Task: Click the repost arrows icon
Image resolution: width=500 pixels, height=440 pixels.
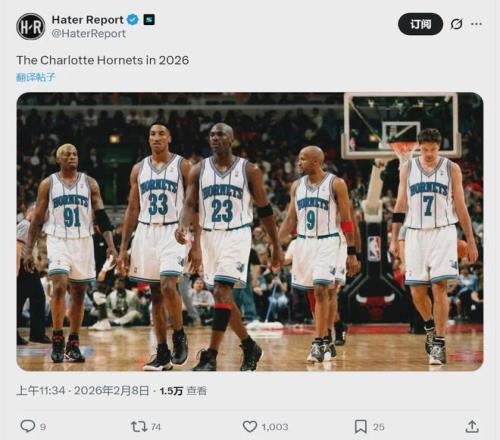Action: pos(139,426)
